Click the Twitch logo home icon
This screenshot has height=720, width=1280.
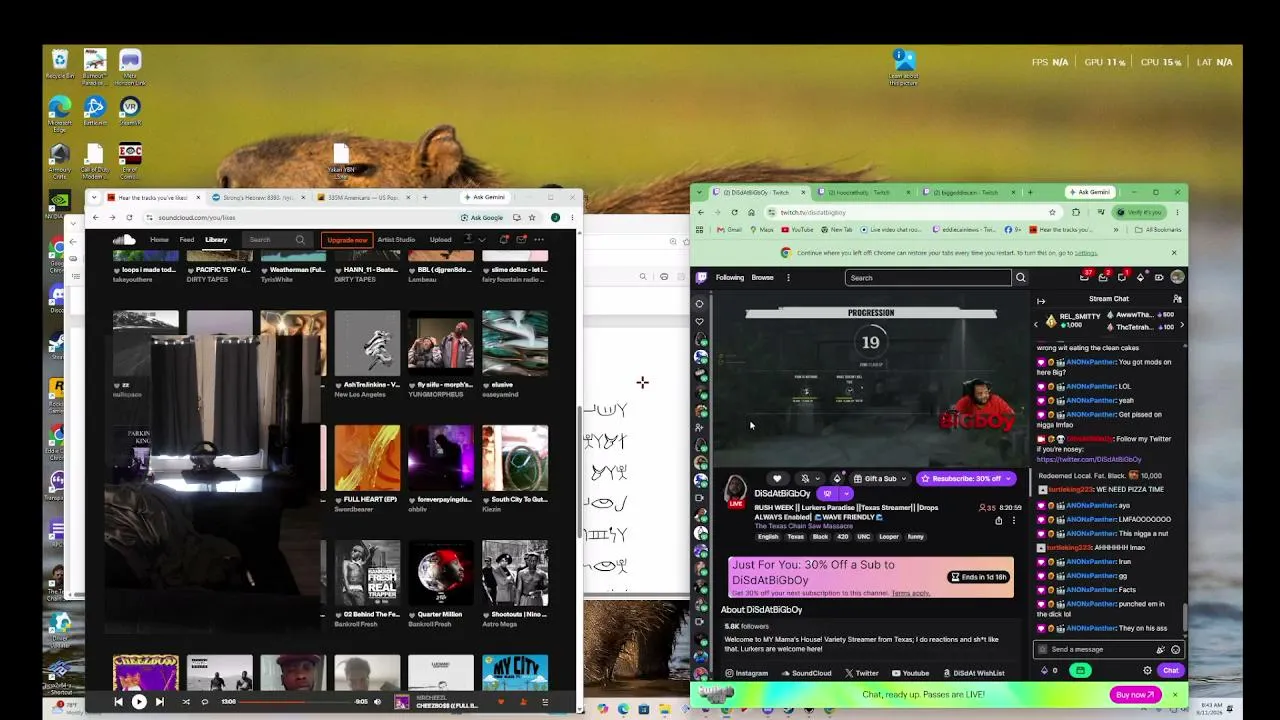[x=702, y=278]
